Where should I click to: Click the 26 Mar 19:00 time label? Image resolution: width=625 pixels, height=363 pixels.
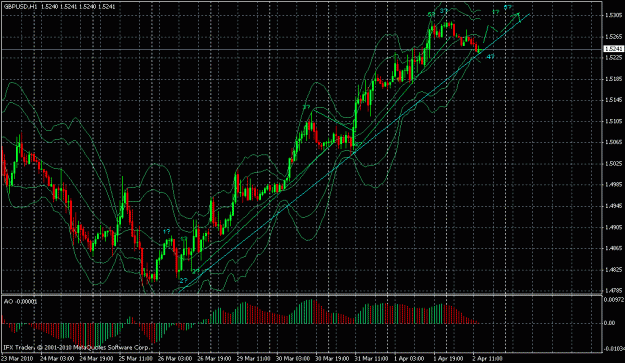point(214,358)
